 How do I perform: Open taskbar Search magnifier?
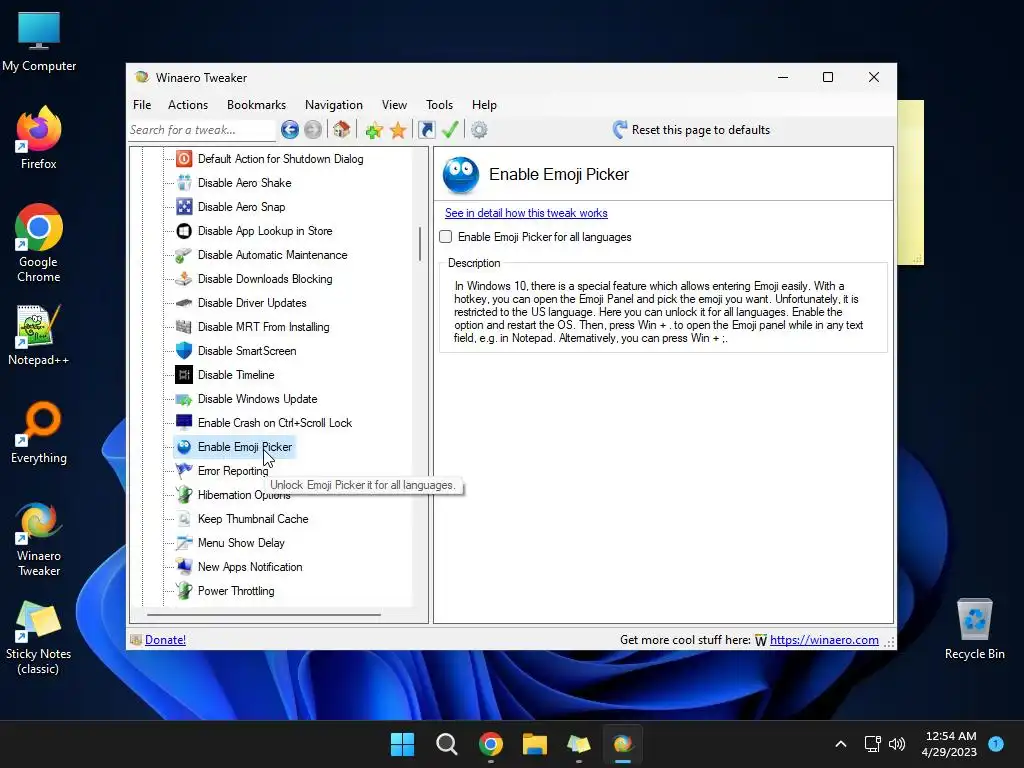(447, 744)
